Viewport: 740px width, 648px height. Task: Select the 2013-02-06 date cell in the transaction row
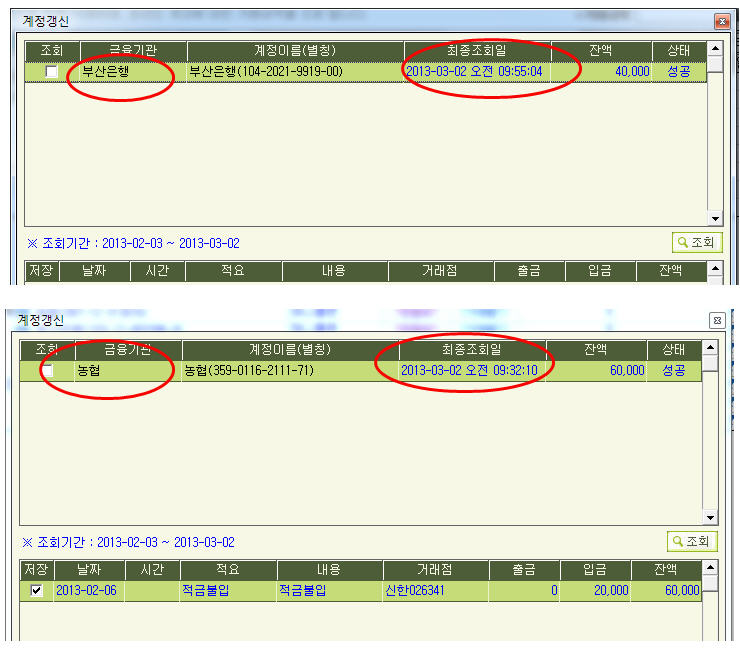(88, 591)
